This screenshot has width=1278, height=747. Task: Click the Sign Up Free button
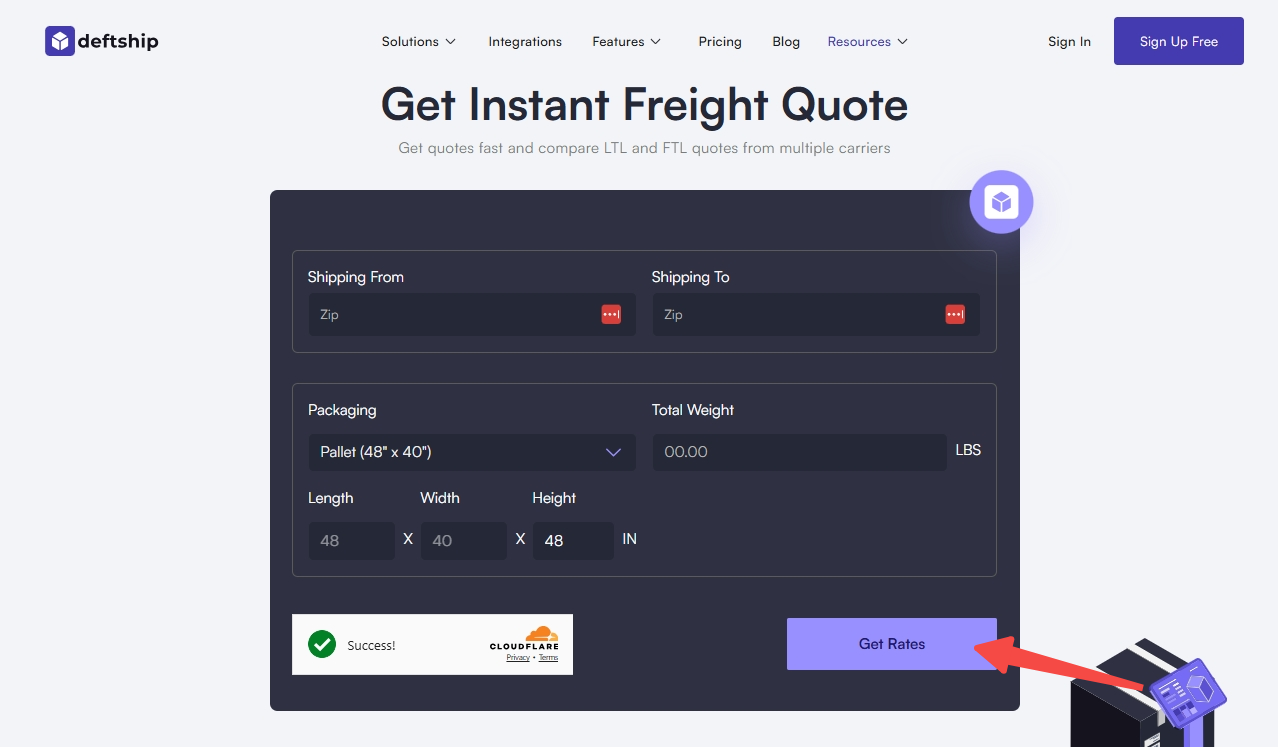(x=1179, y=41)
